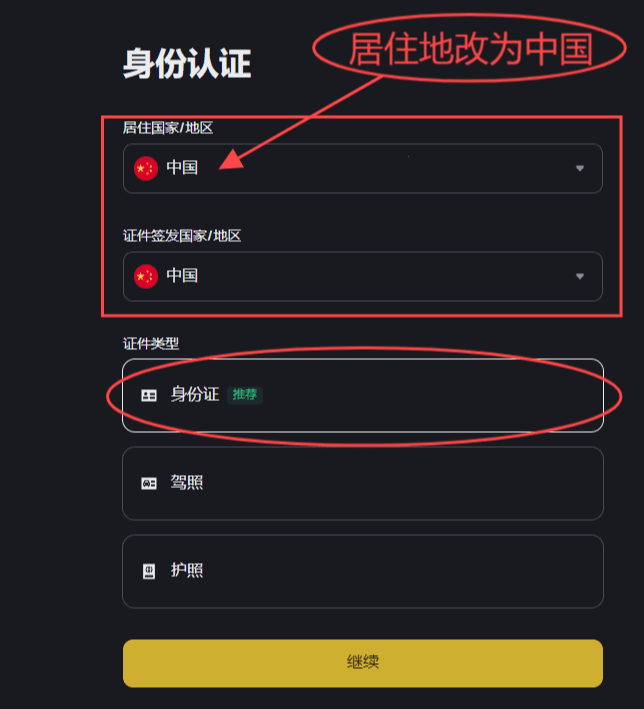644x709 pixels.
Task: Click the 证件签发国家/地区 field label
Action: pyautogui.click(x=182, y=236)
